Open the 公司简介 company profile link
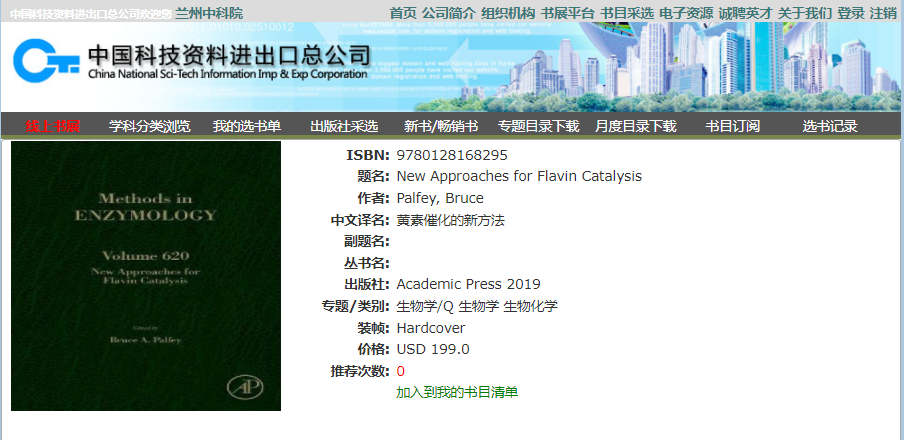 click(449, 13)
